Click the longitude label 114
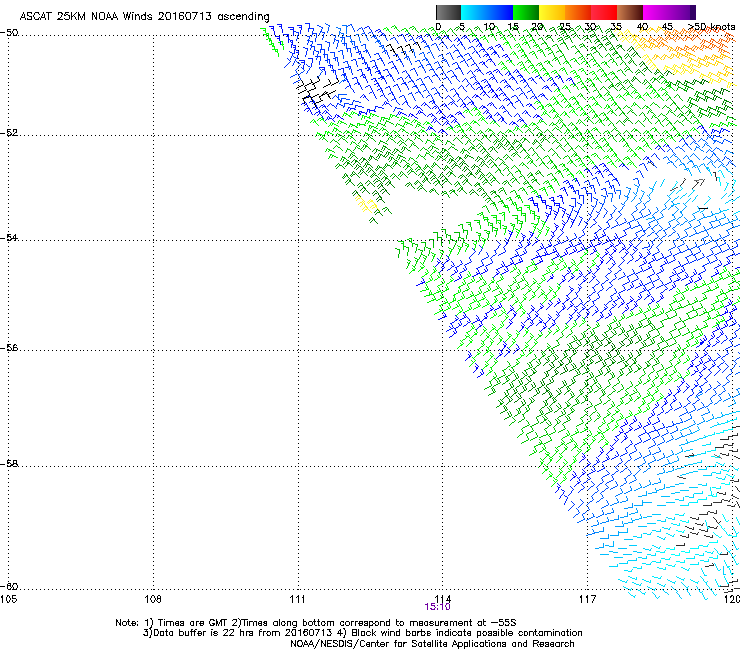The image size is (740, 650). coord(442,599)
